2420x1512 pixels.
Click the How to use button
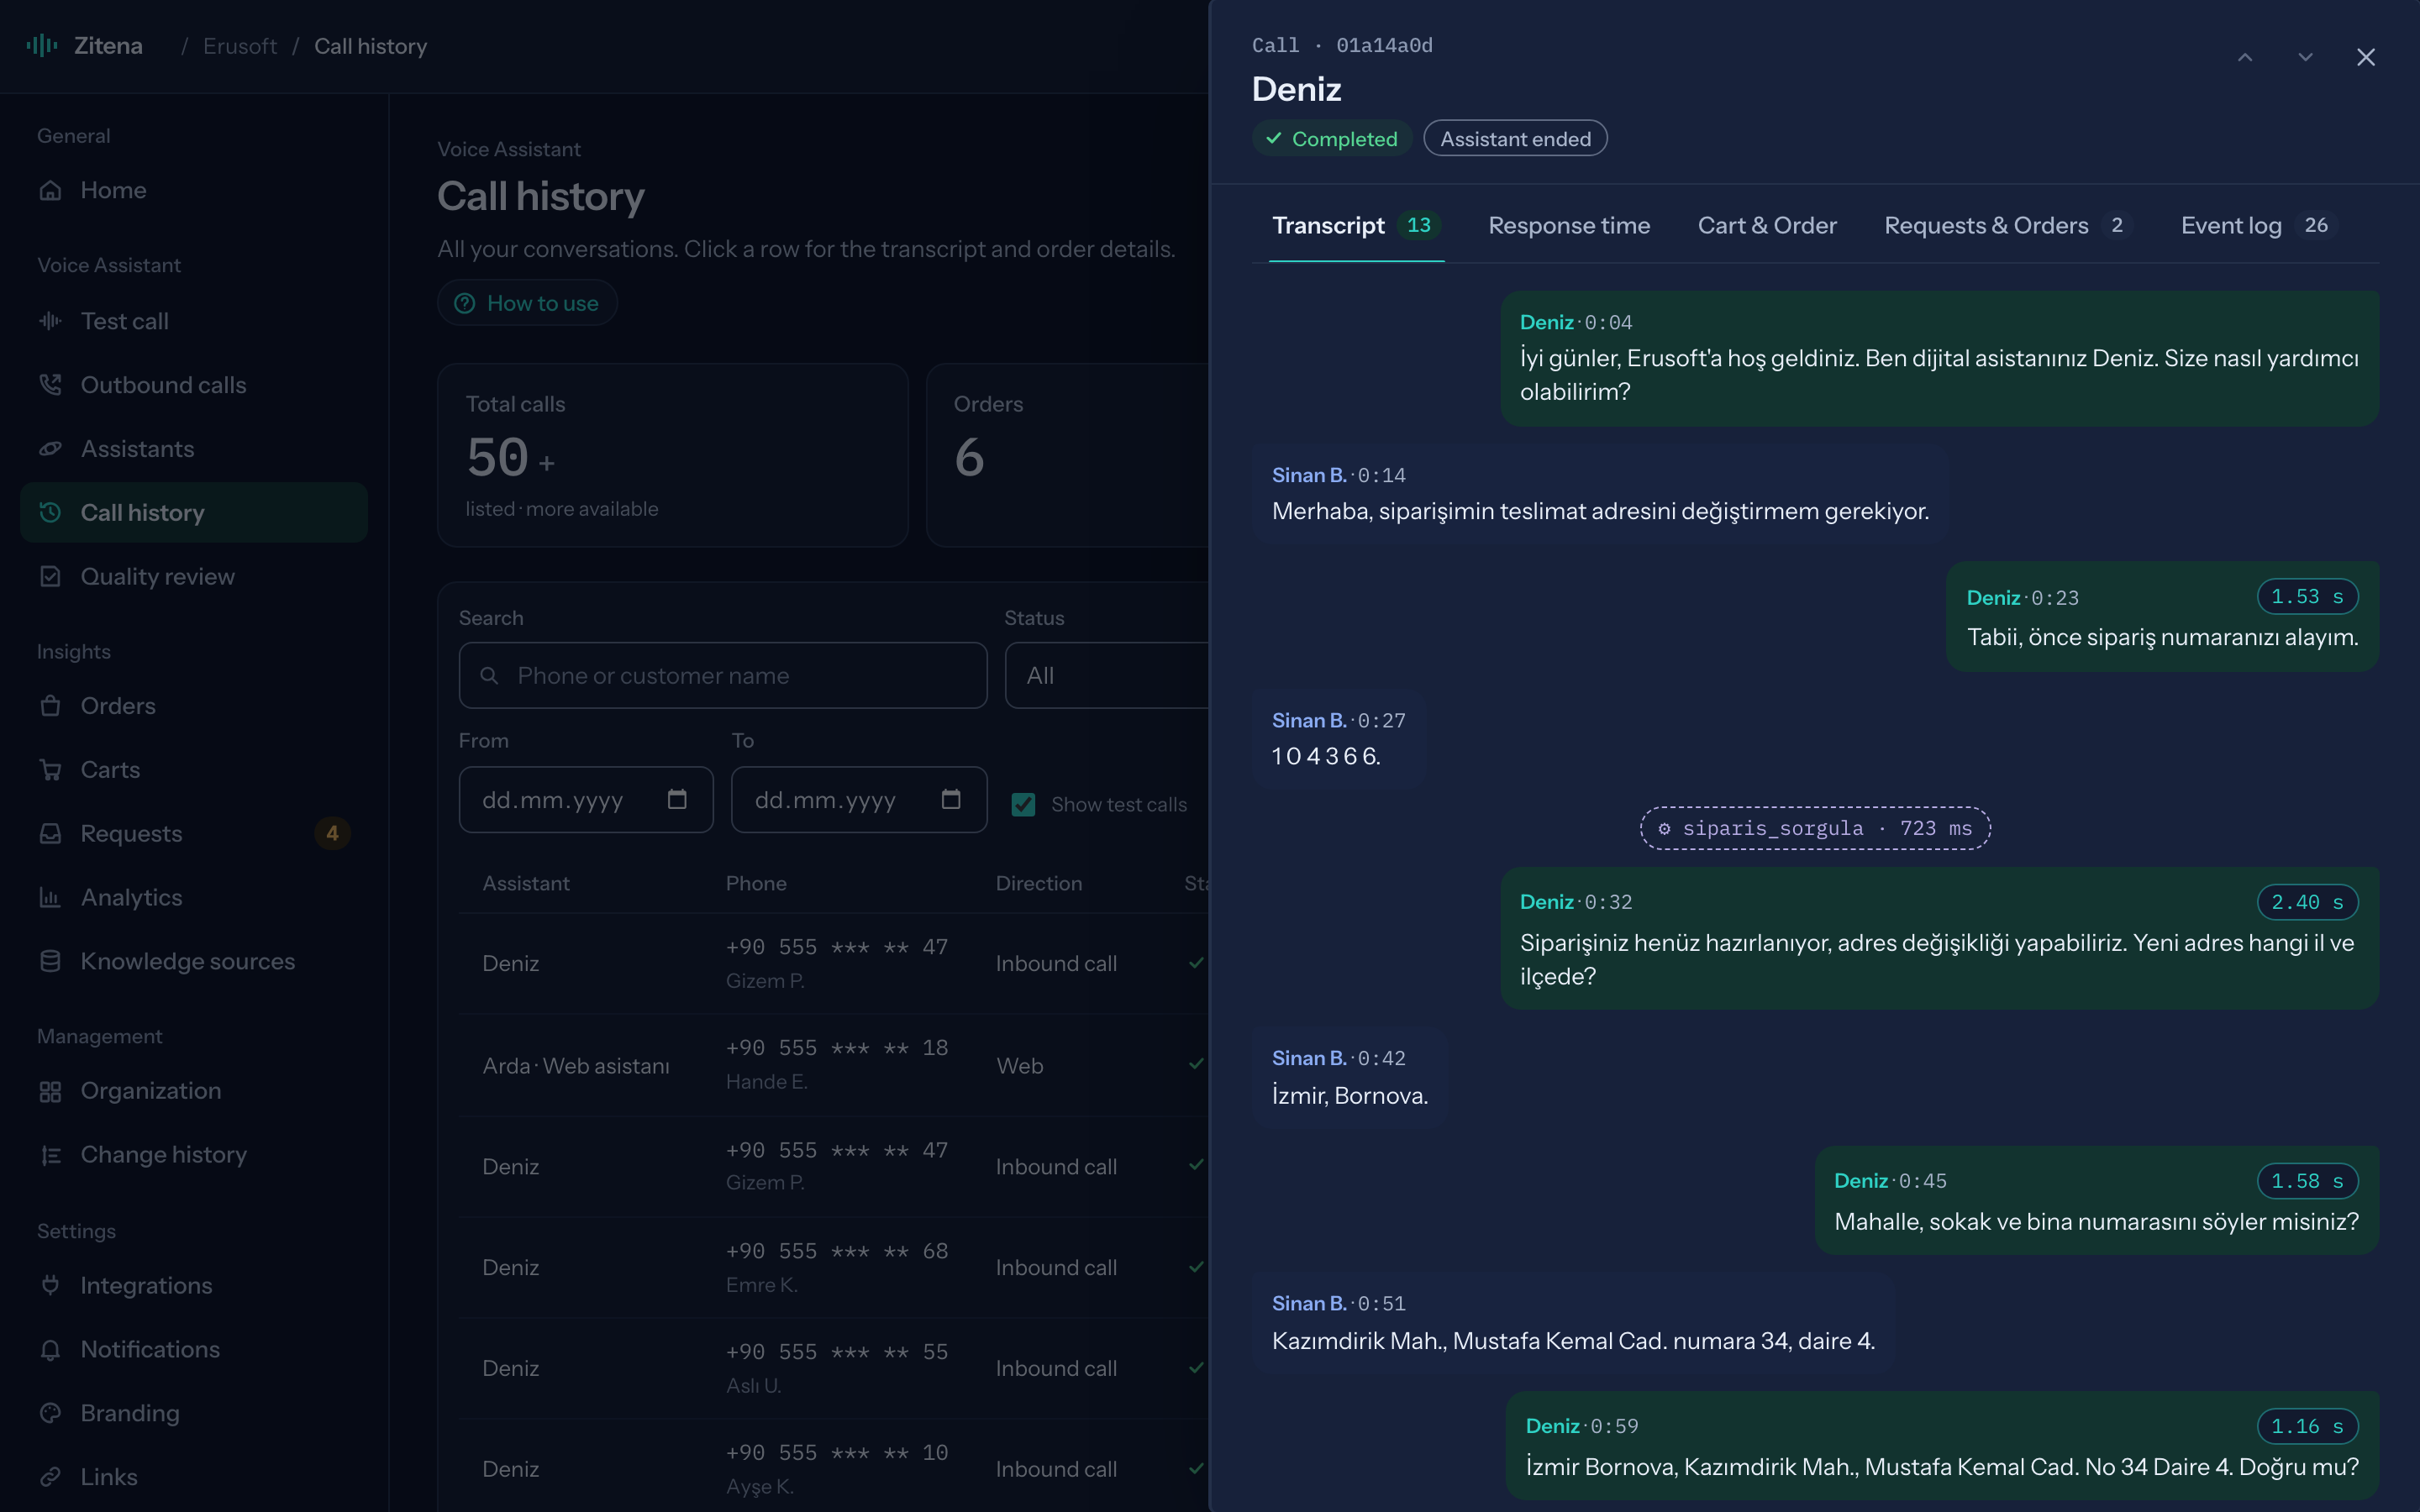[527, 303]
